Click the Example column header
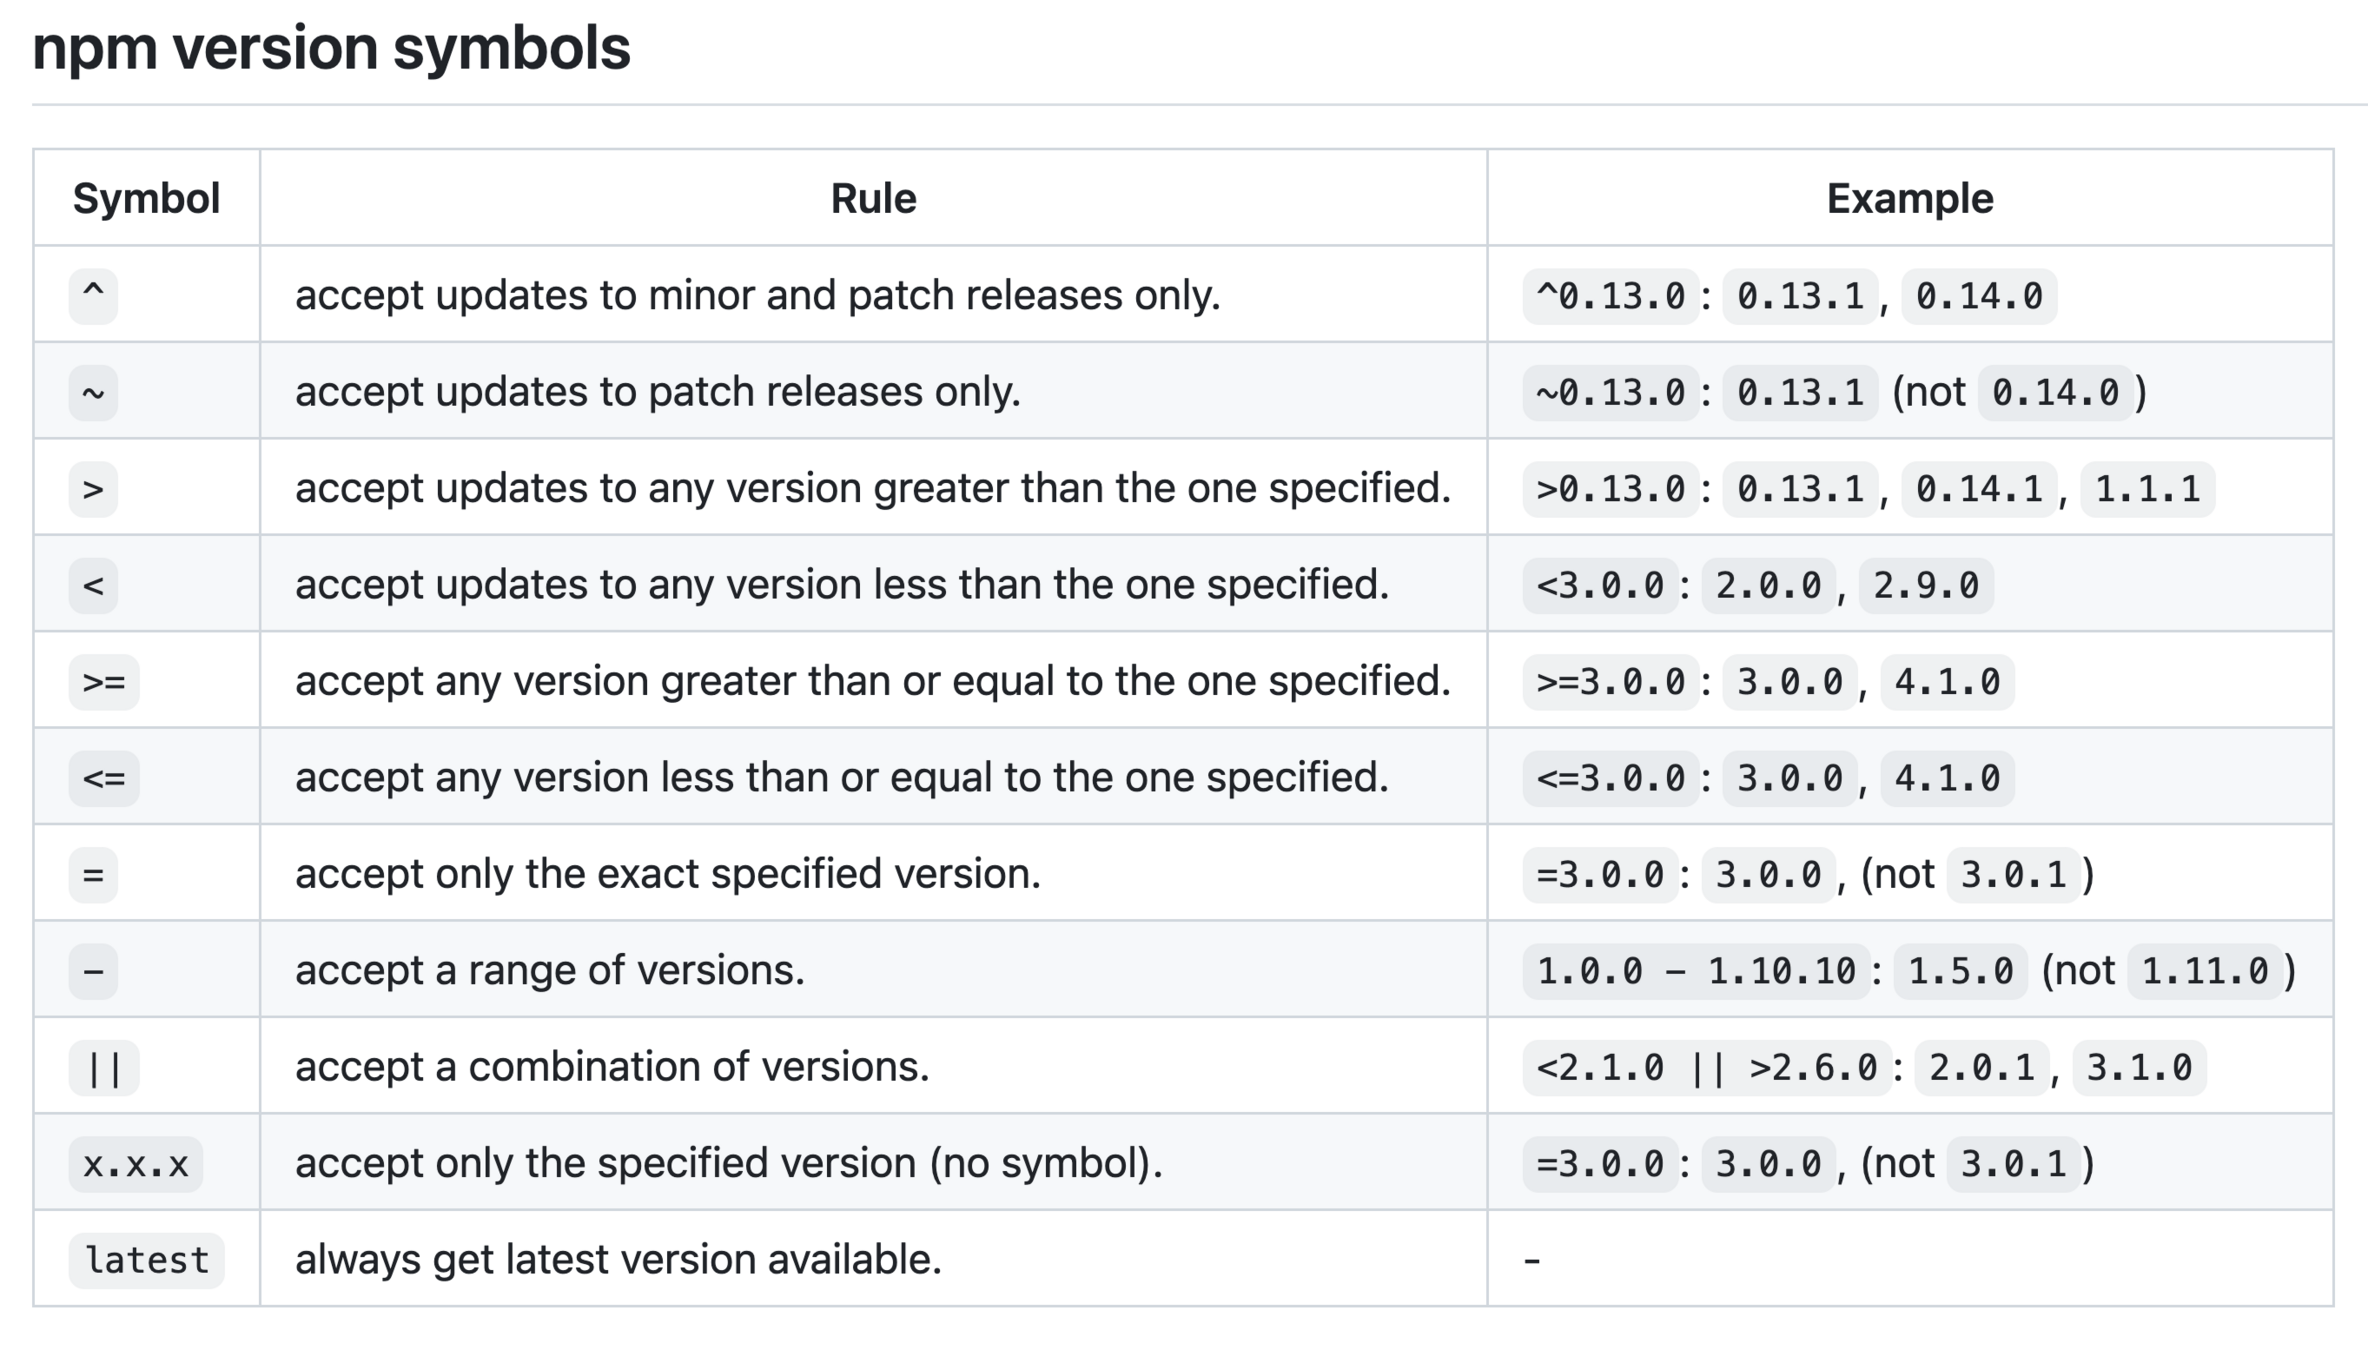2368x1350 pixels. coord(1910,198)
